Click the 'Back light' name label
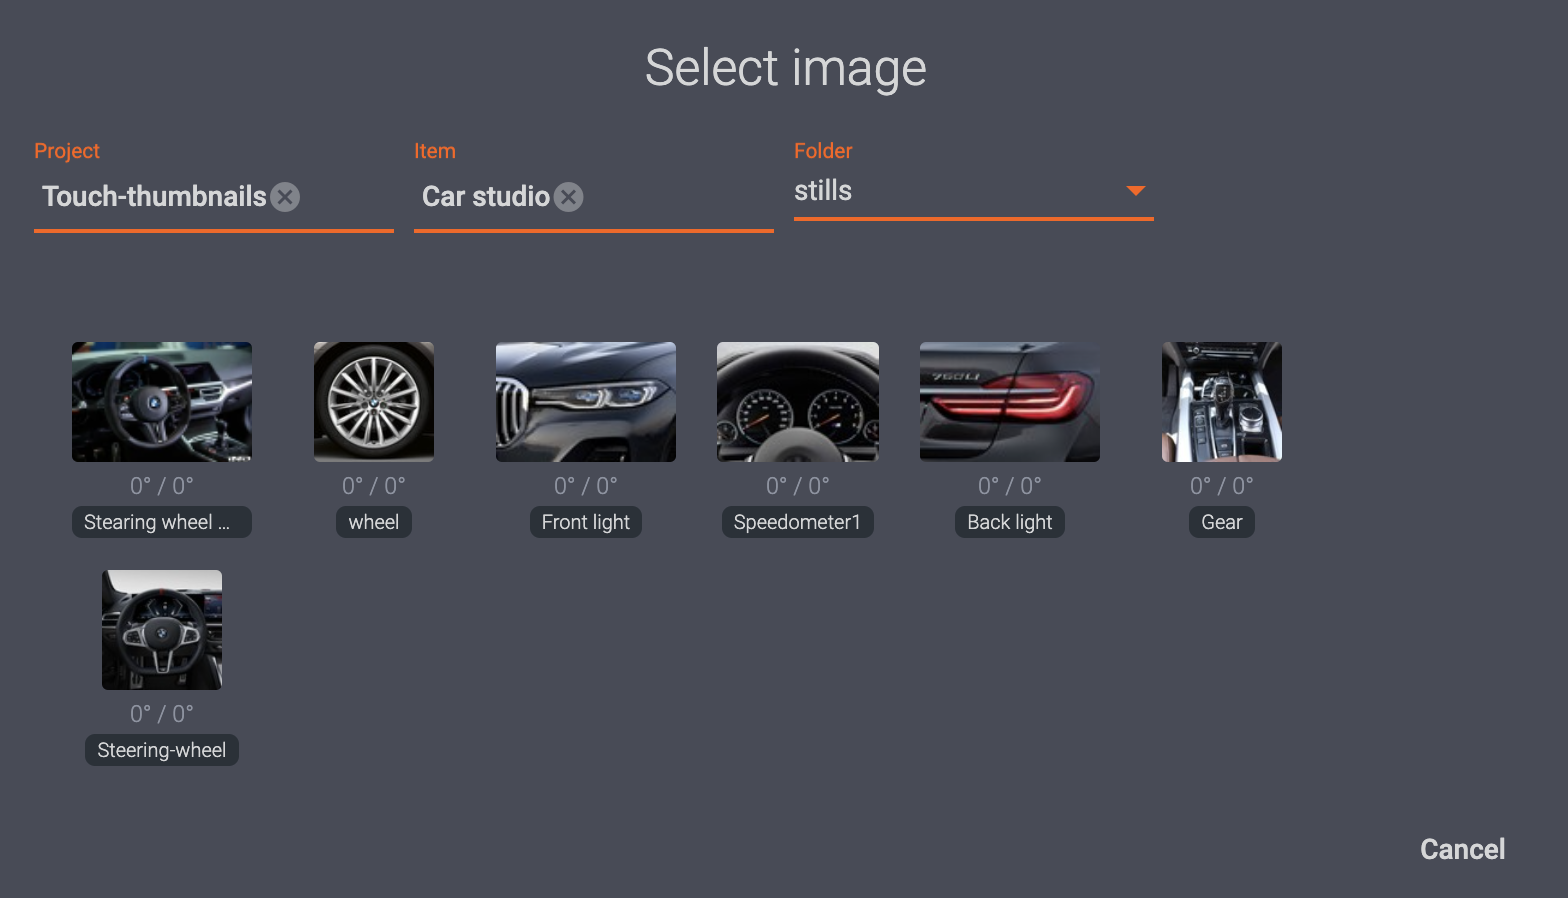This screenshot has width=1568, height=898. [1010, 522]
